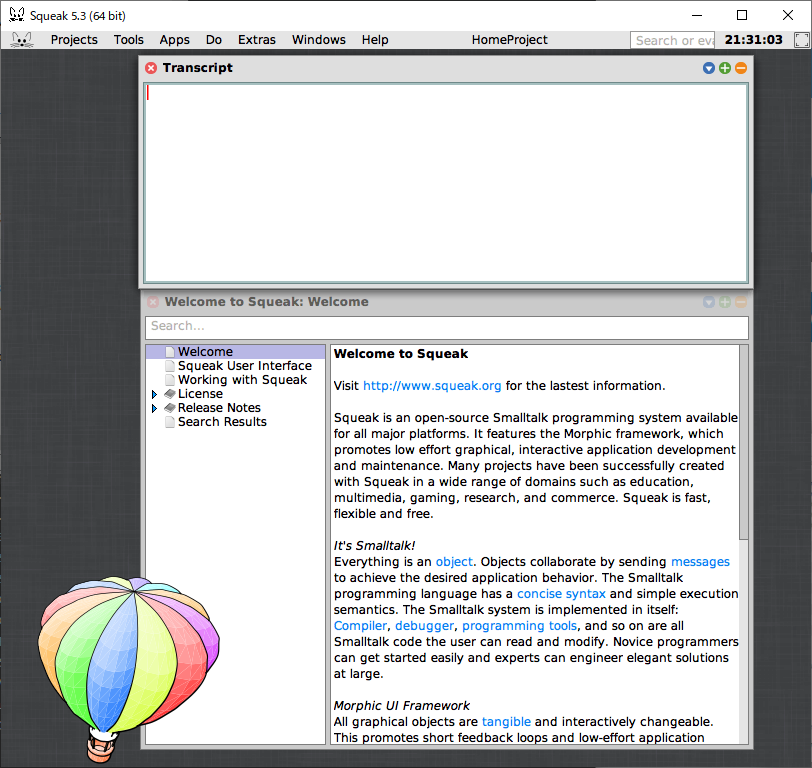The width and height of the screenshot is (812, 768).
Task: Click the Release Notes book icon
Action: point(170,408)
